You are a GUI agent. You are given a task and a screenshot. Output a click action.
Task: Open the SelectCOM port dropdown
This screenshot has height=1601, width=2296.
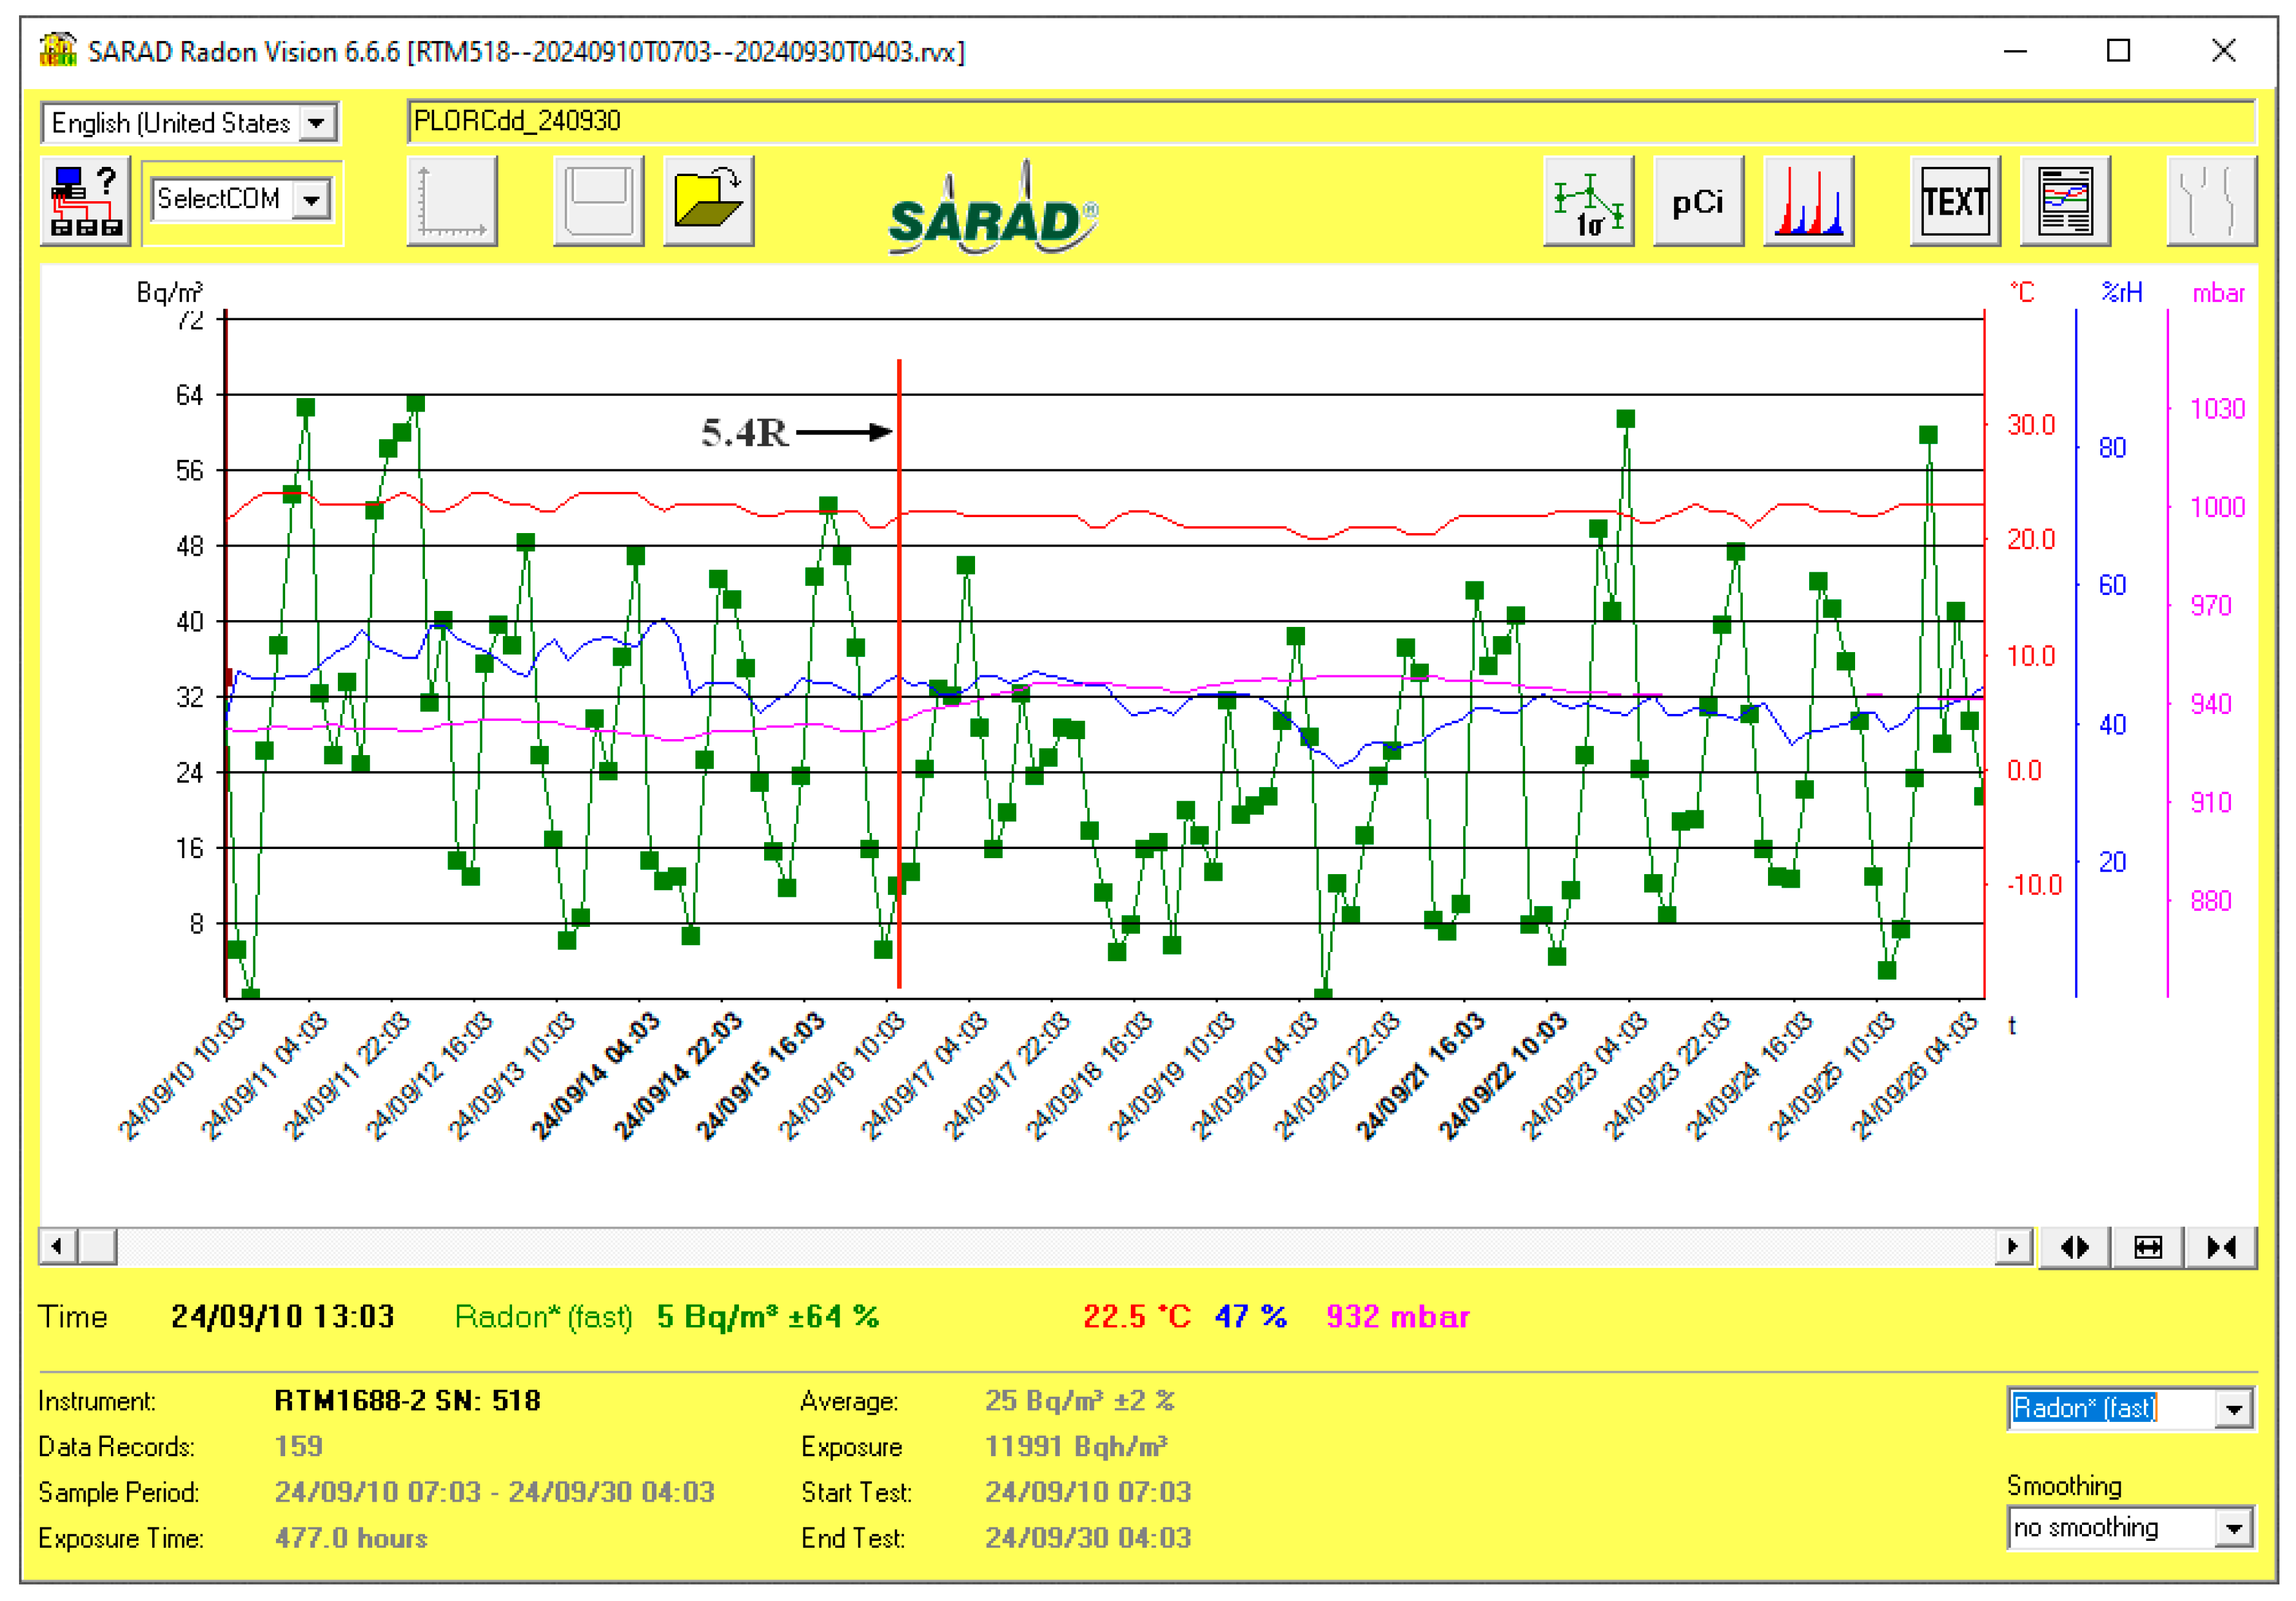(312, 199)
